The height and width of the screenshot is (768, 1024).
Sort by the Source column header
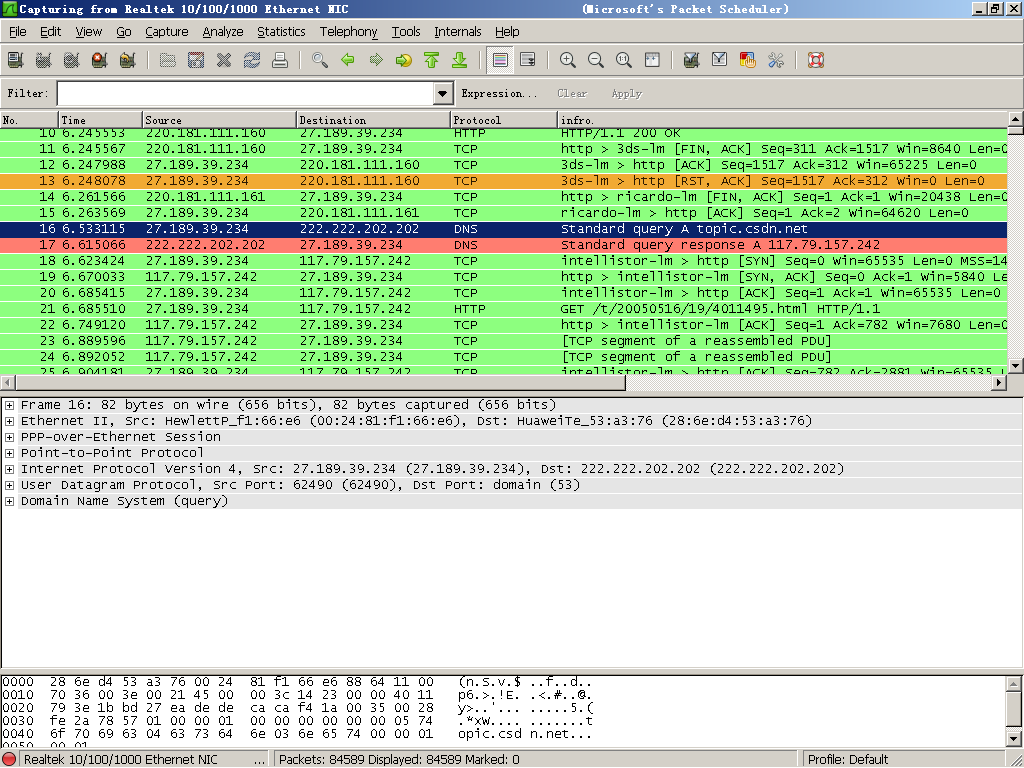coord(219,120)
